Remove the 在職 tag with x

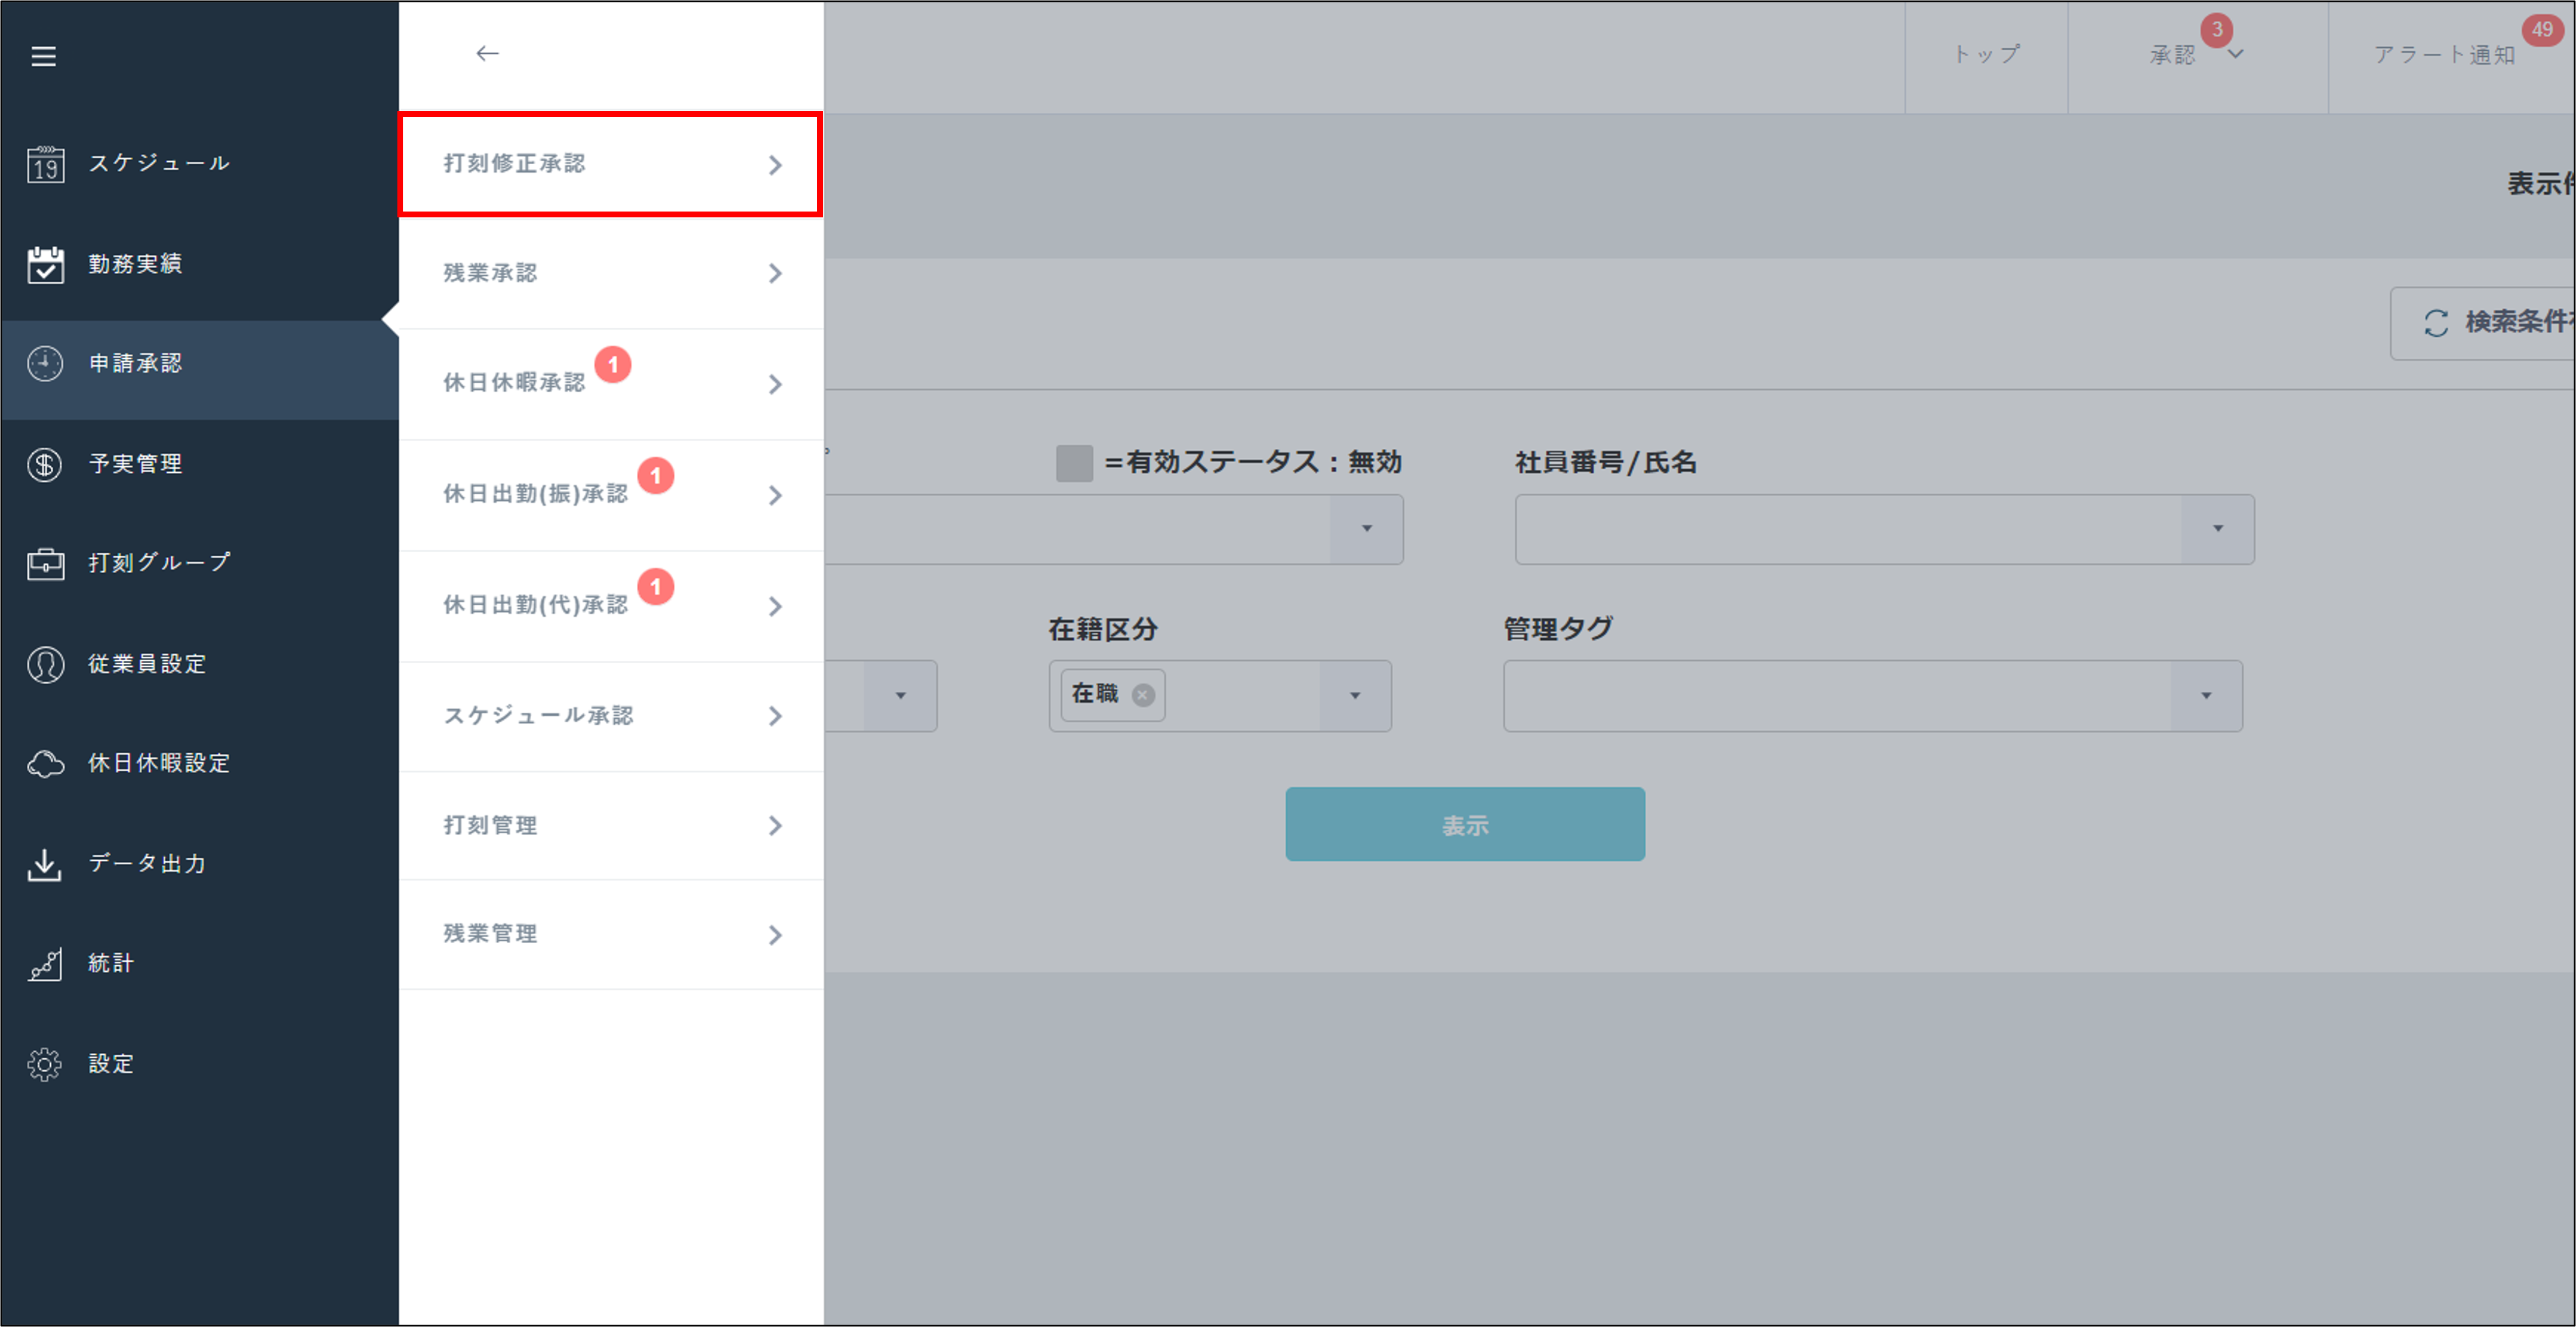[1142, 695]
